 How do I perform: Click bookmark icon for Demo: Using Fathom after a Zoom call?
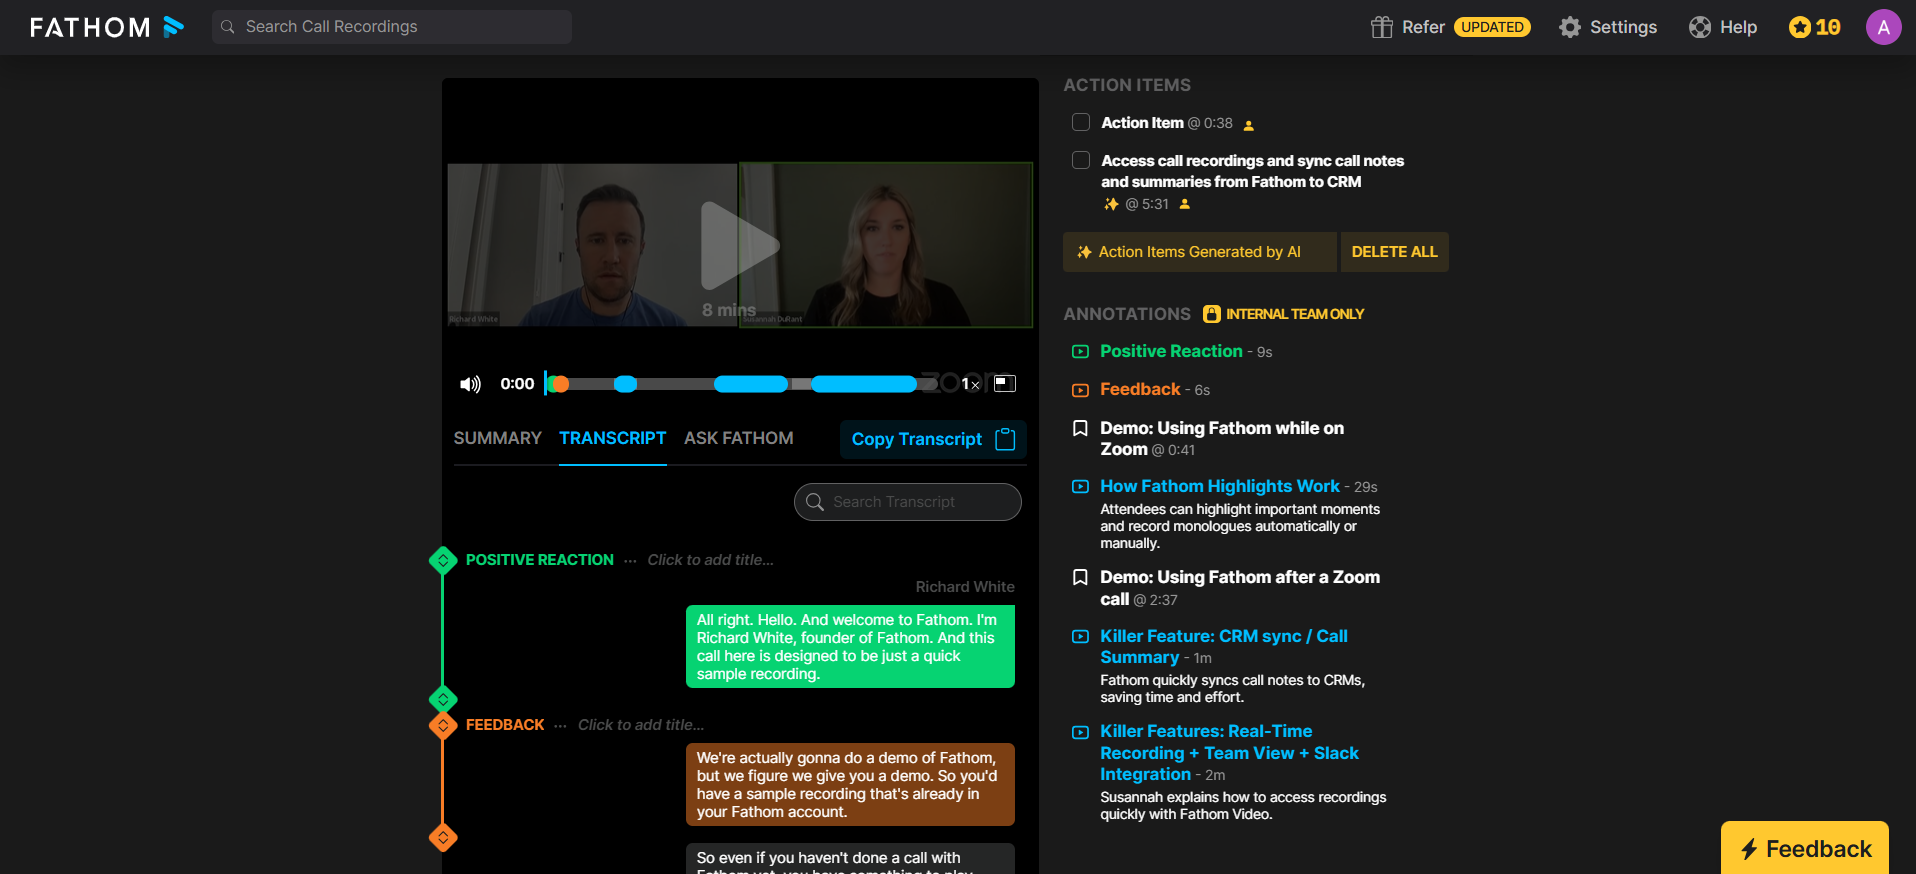coord(1080,578)
